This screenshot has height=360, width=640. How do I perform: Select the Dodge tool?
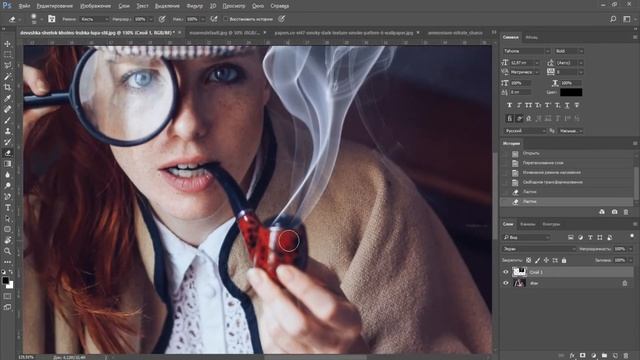[7, 186]
